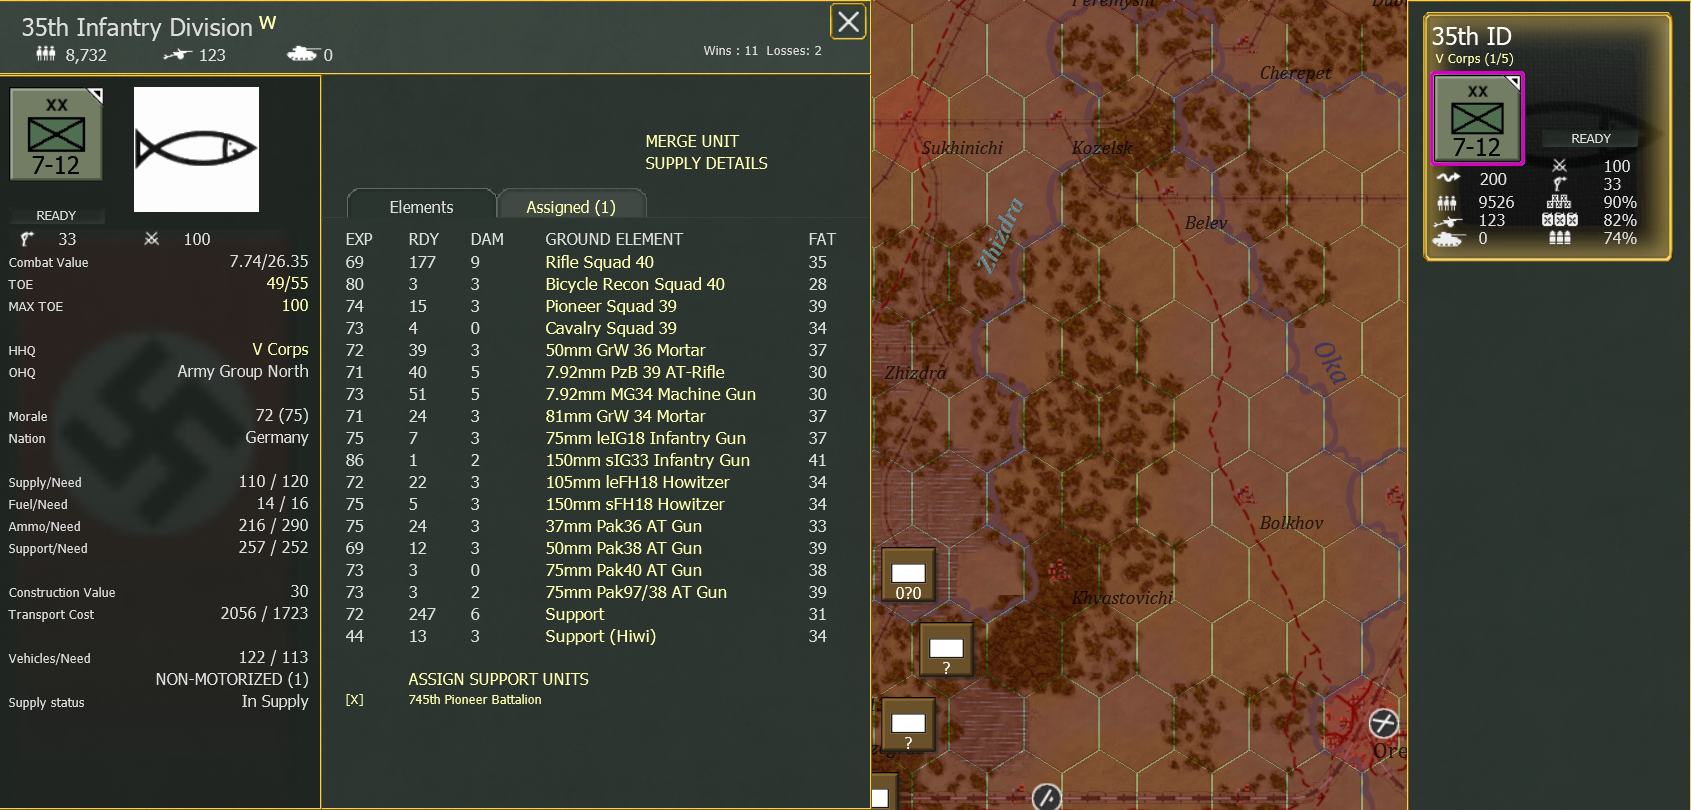1691x810 pixels.
Task: Select 50mm GrW 36 Mortar element
Action: click(625, 350)
